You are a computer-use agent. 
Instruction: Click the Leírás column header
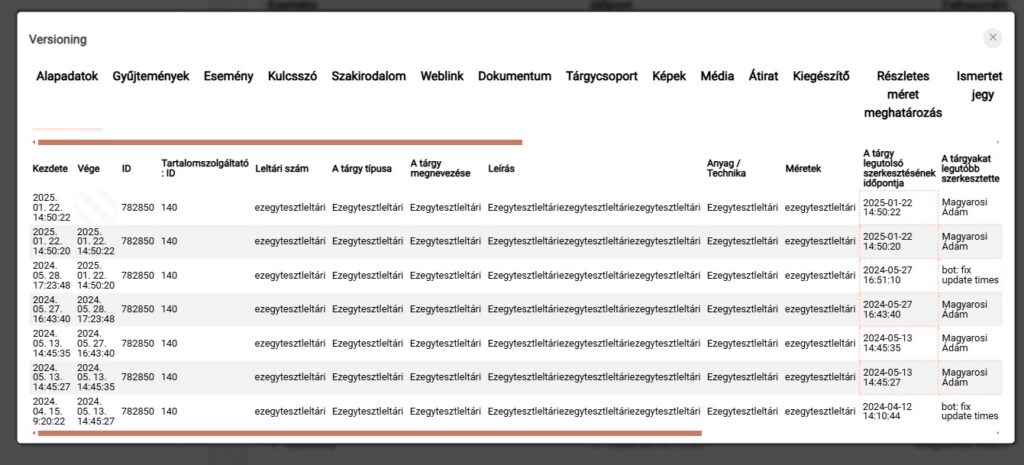click(x=501, y=168)
